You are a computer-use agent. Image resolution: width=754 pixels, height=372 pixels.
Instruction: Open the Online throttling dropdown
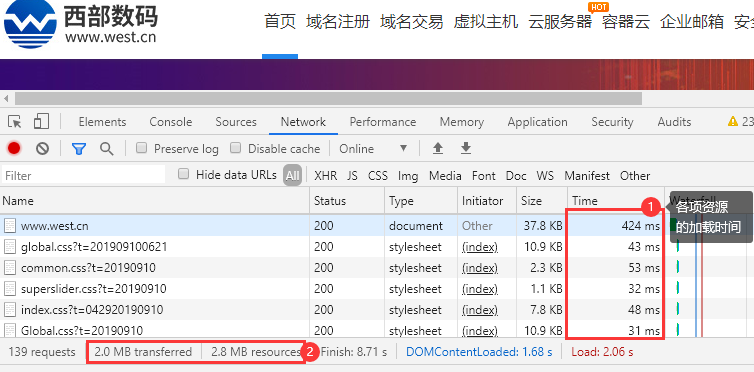[373, 149]
